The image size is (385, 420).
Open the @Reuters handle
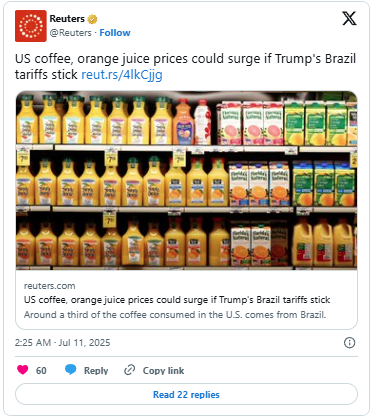tap(70, 33)
